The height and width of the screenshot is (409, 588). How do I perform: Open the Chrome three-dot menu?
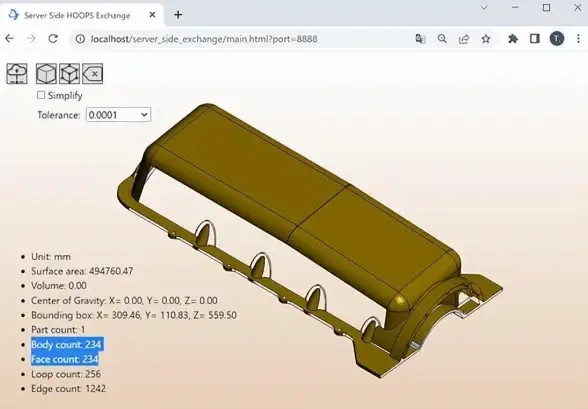click(x=579, y=39)
